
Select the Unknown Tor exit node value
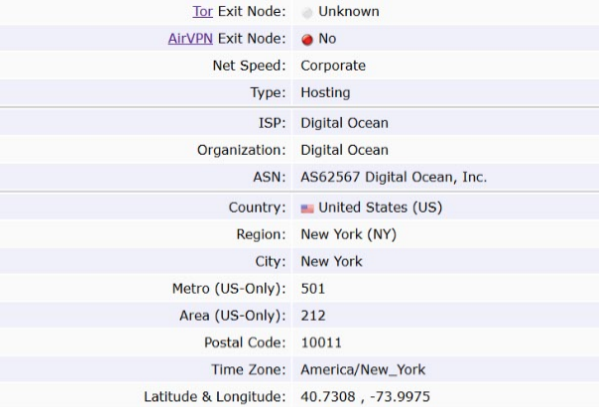[x=349, y=11]
